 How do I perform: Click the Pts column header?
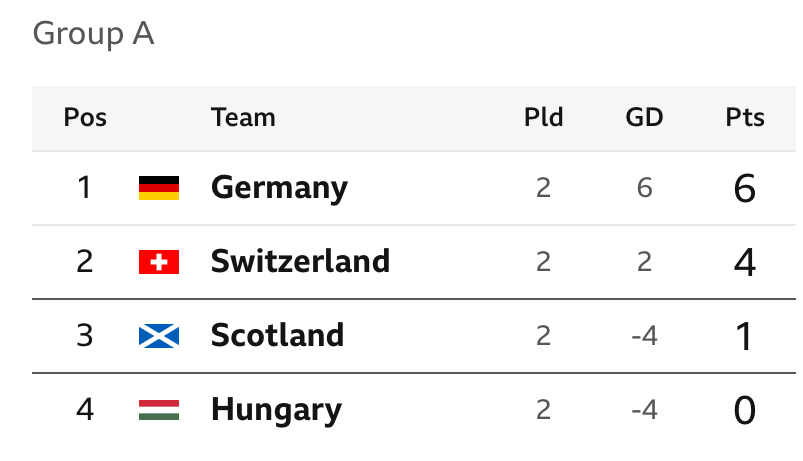(x=745, y=117)
